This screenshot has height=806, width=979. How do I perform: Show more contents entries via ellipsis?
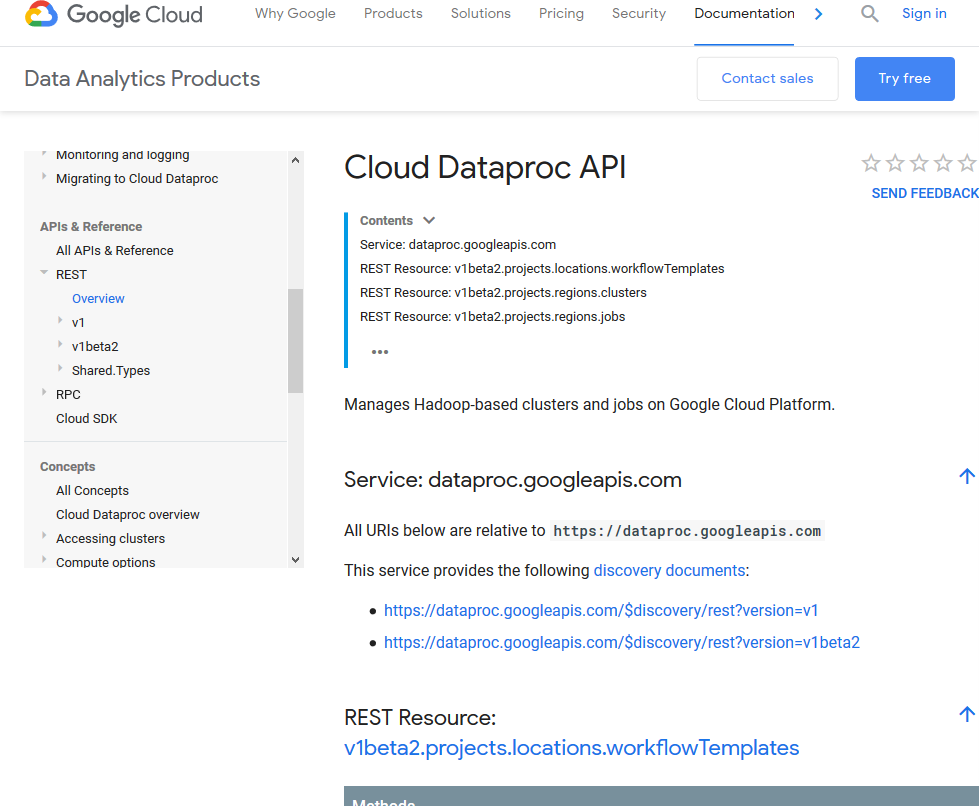tap(380, 352)
